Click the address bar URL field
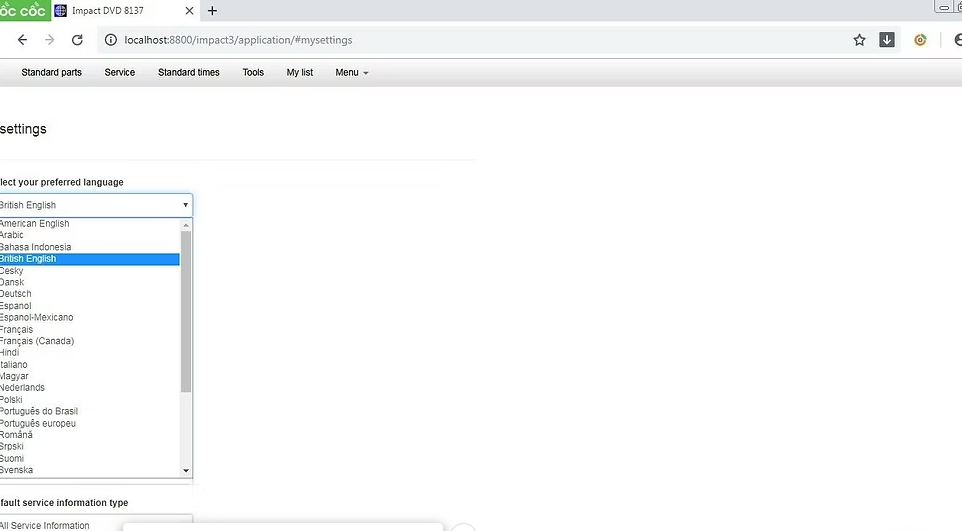Screen dimensions: 962x531 480,40
